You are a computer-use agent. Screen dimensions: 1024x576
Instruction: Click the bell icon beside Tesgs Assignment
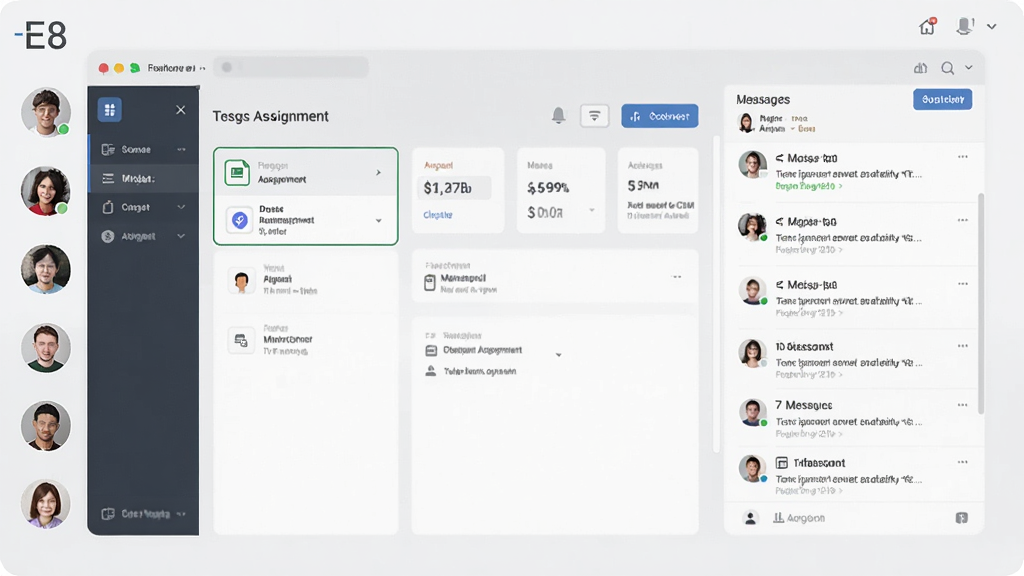pos(558,116)
